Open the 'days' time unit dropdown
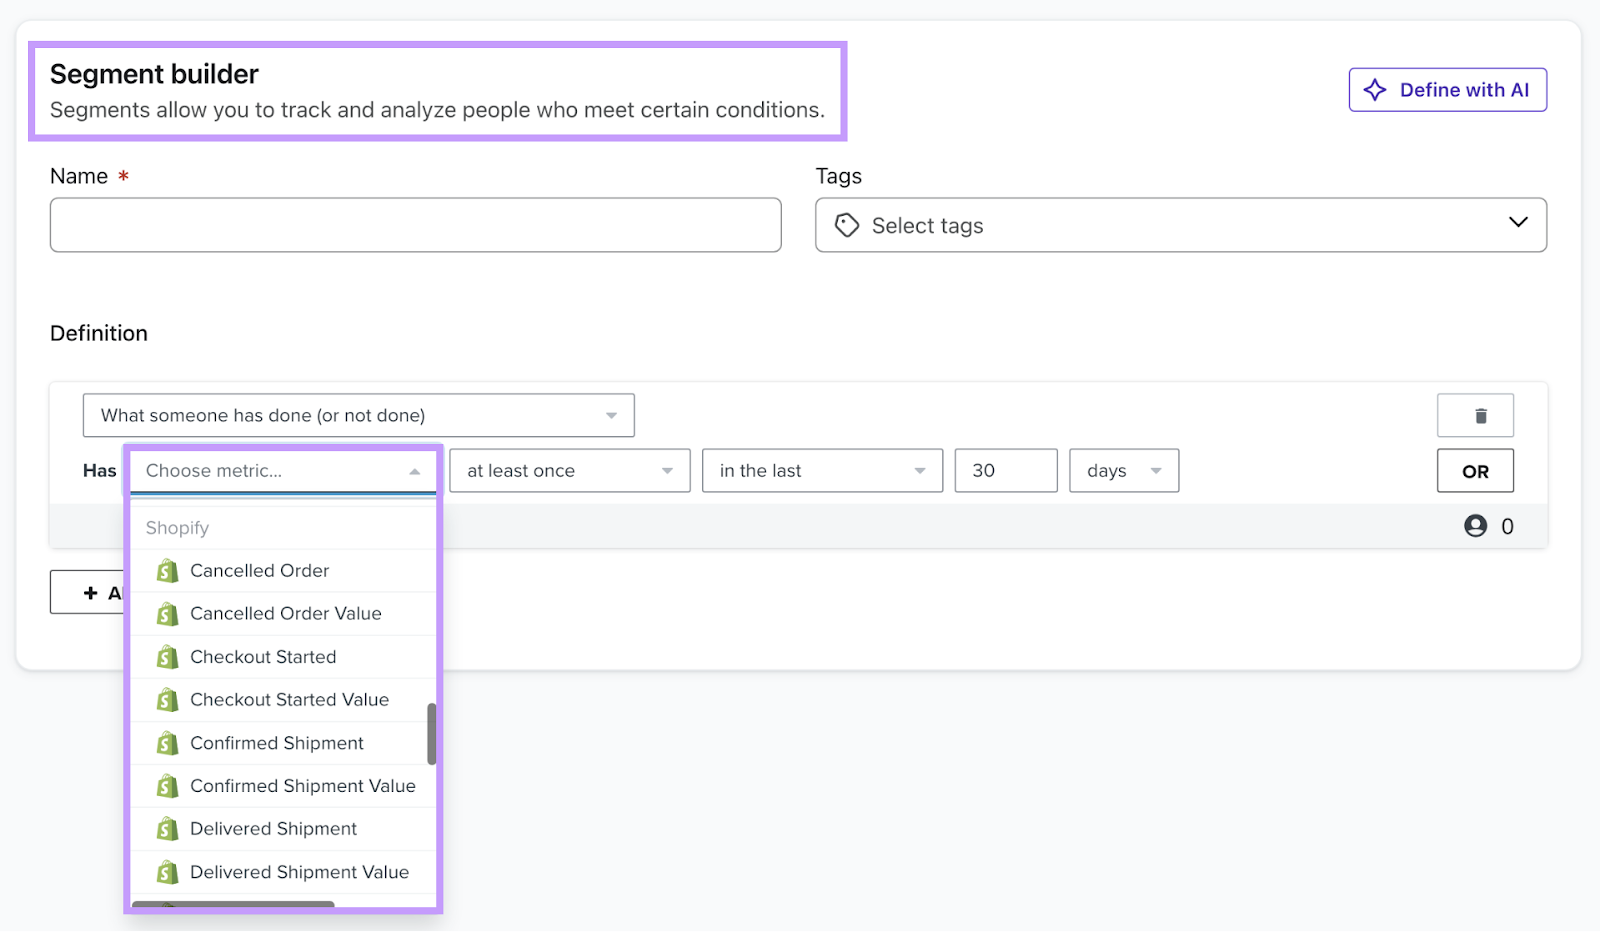This screenshot has height=932, width=1600. click(x=1122, y=470)
